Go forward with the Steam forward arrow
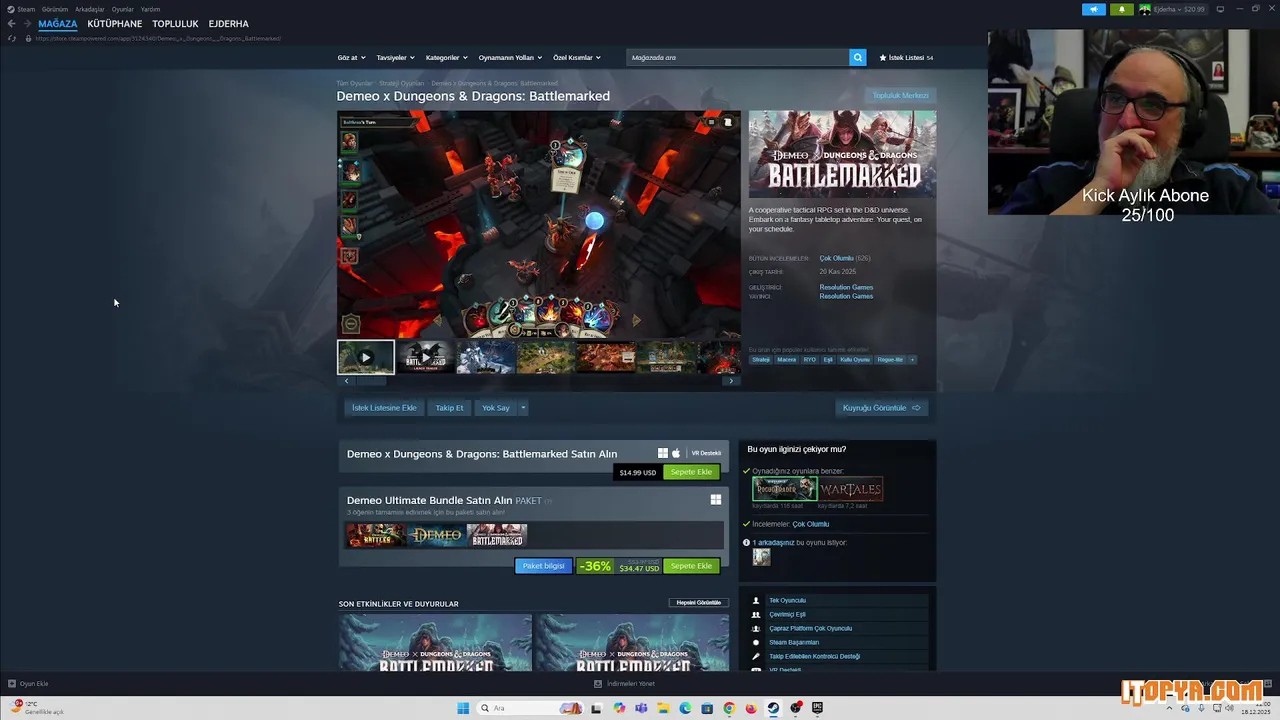 click(x=26, y=24)
